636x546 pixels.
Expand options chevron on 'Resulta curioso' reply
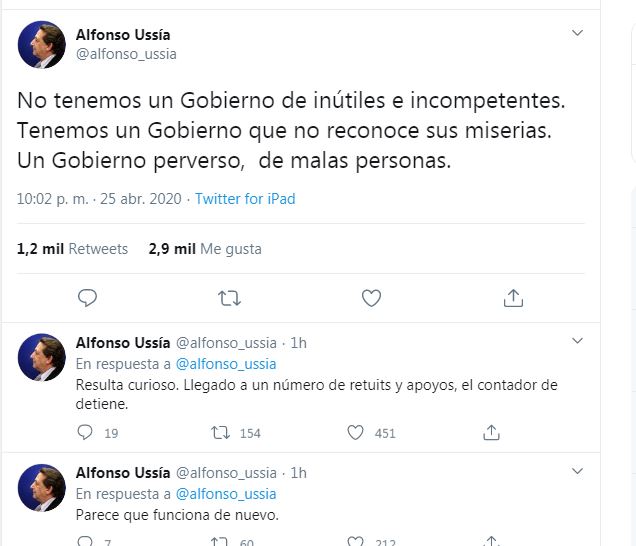tap(577, 342)
